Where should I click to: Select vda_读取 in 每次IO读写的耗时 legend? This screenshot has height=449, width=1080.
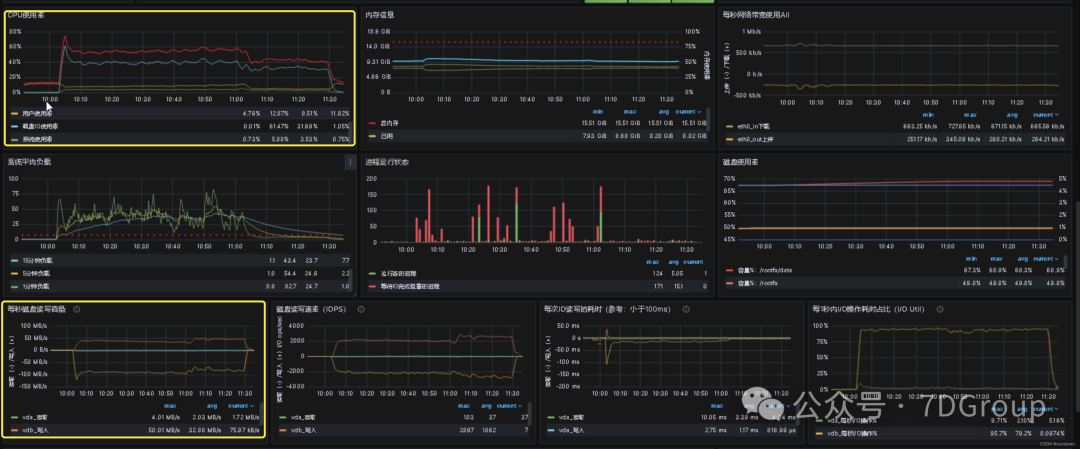pos(573,417)
